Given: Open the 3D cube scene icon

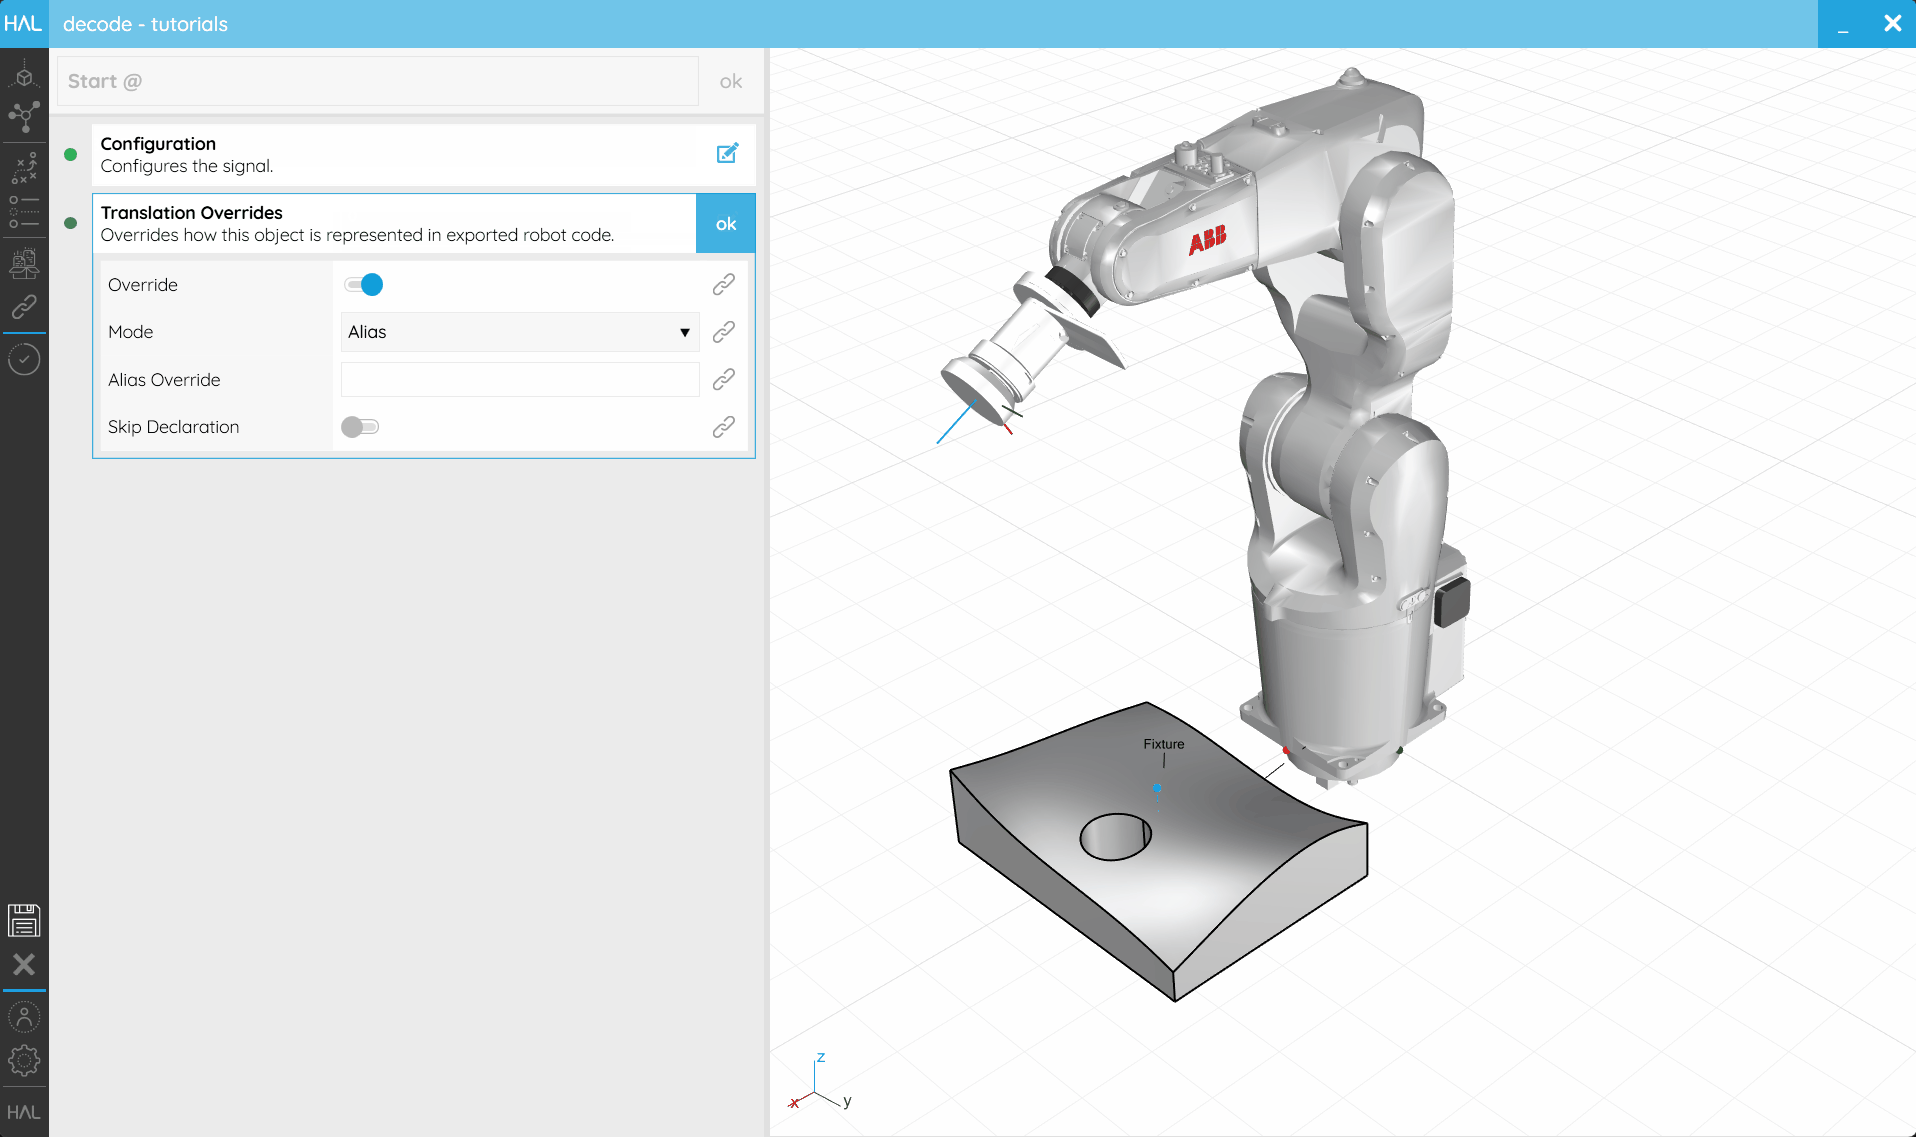Looking at the screenshot, I should point(24,76).
